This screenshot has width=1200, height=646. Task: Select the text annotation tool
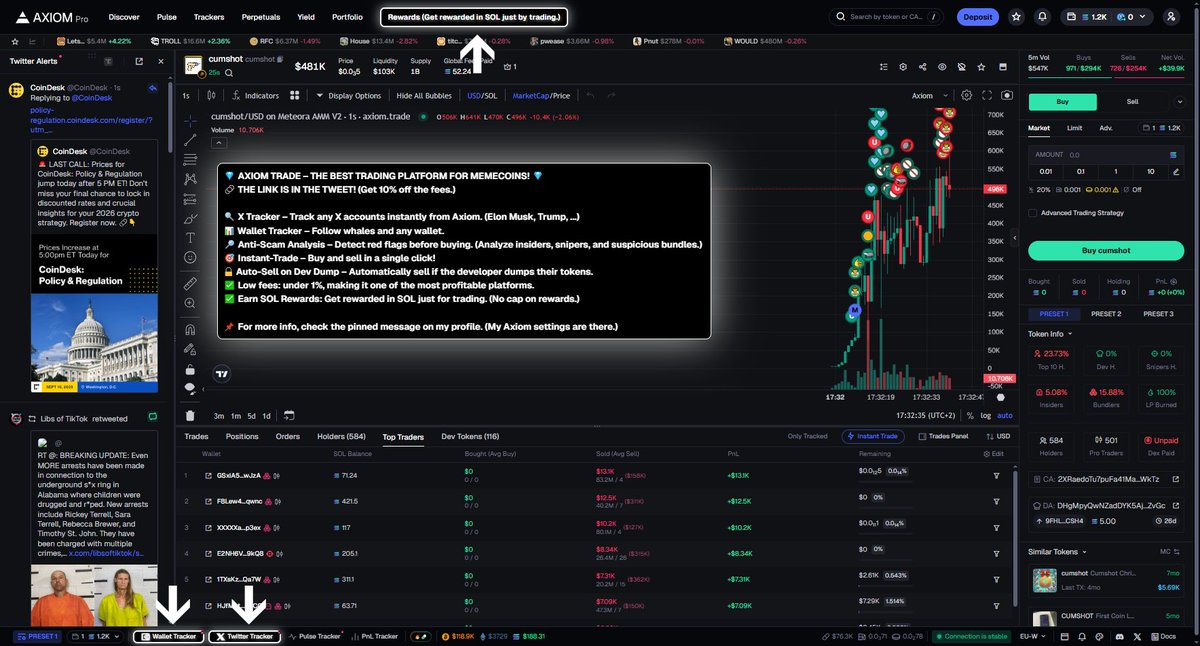click(190, 238)
